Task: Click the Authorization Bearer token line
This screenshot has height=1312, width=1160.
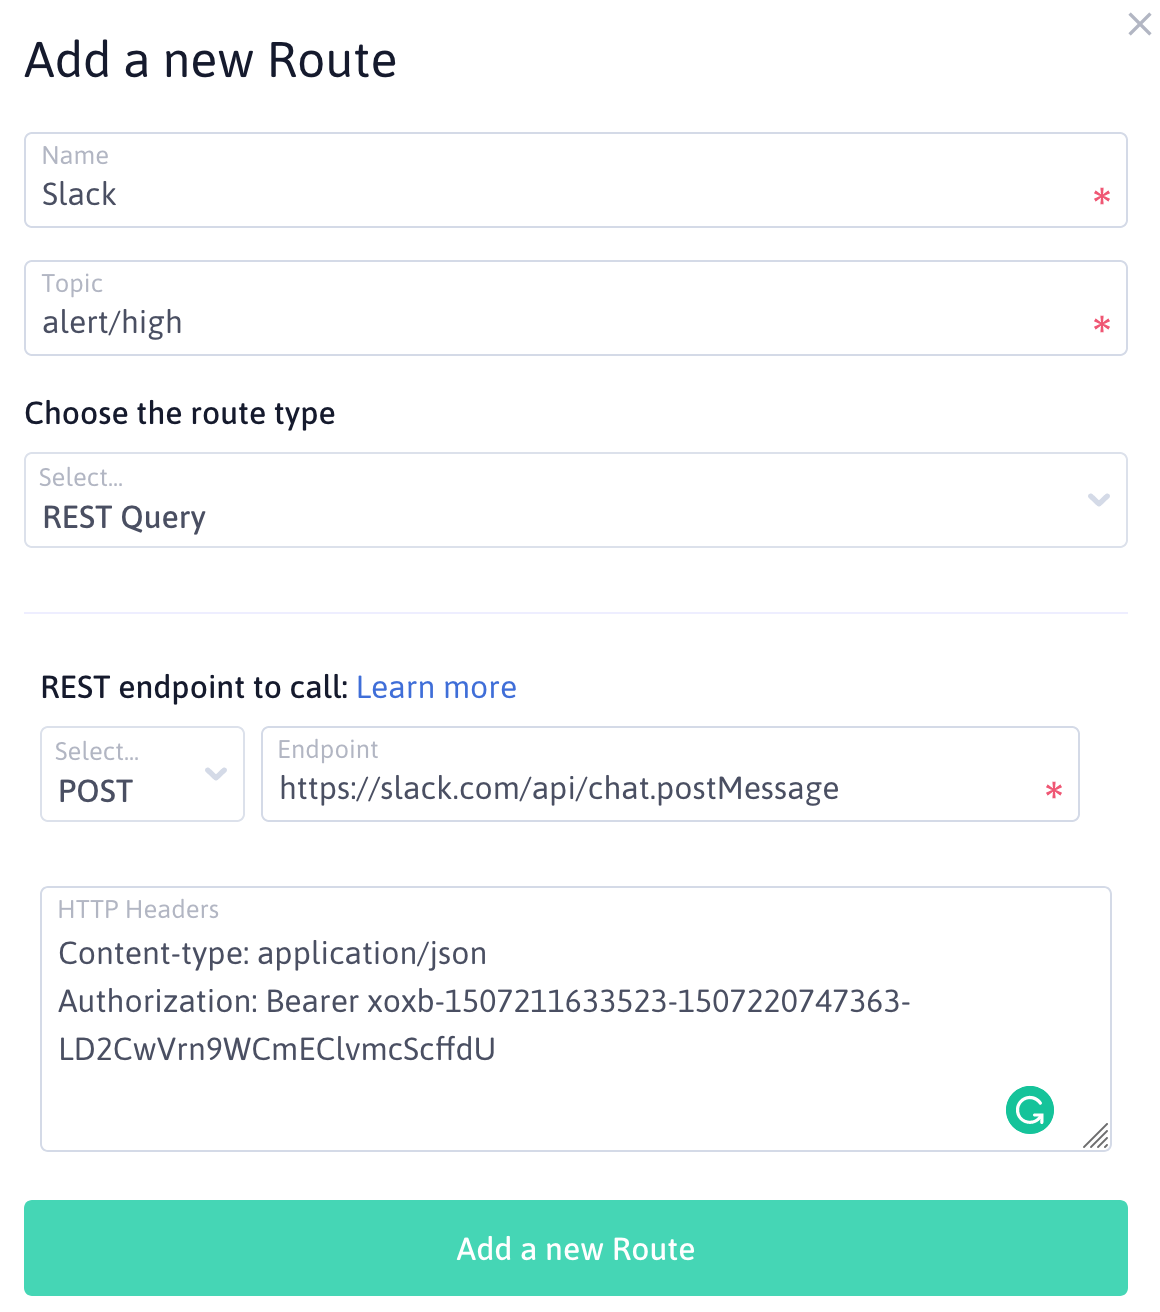Action: click(x=484, y=1002)
